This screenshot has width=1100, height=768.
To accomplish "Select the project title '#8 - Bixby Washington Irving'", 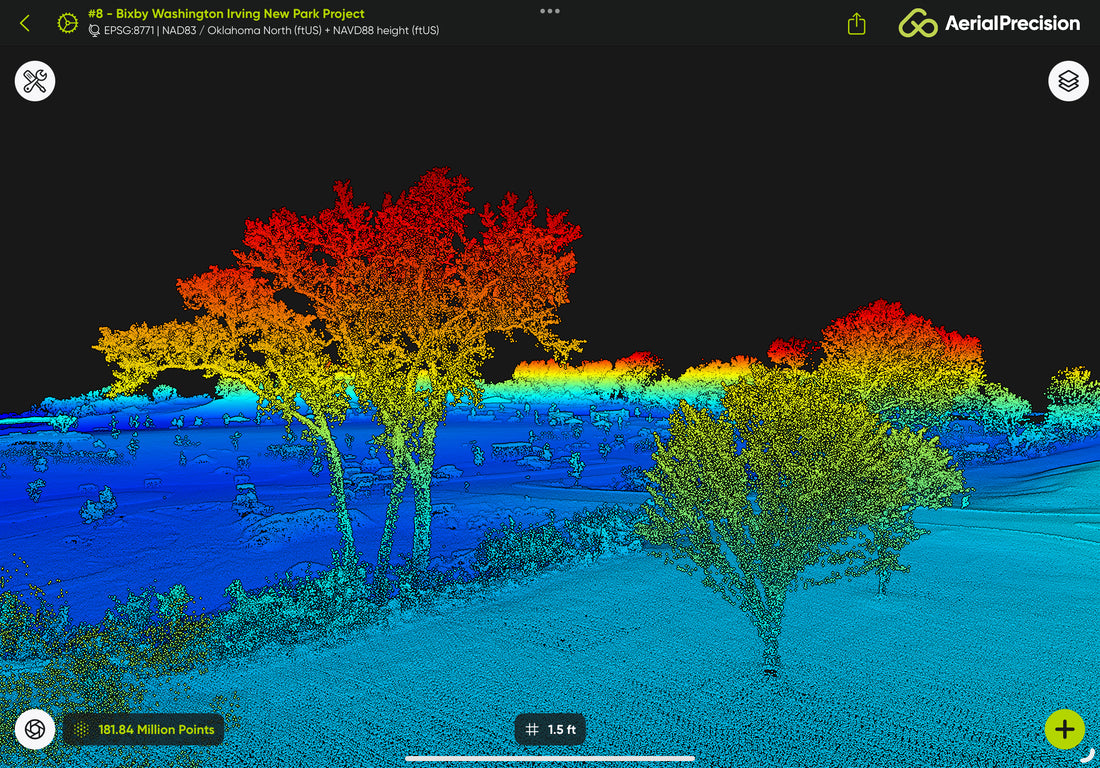I will (x=226, y=14).
